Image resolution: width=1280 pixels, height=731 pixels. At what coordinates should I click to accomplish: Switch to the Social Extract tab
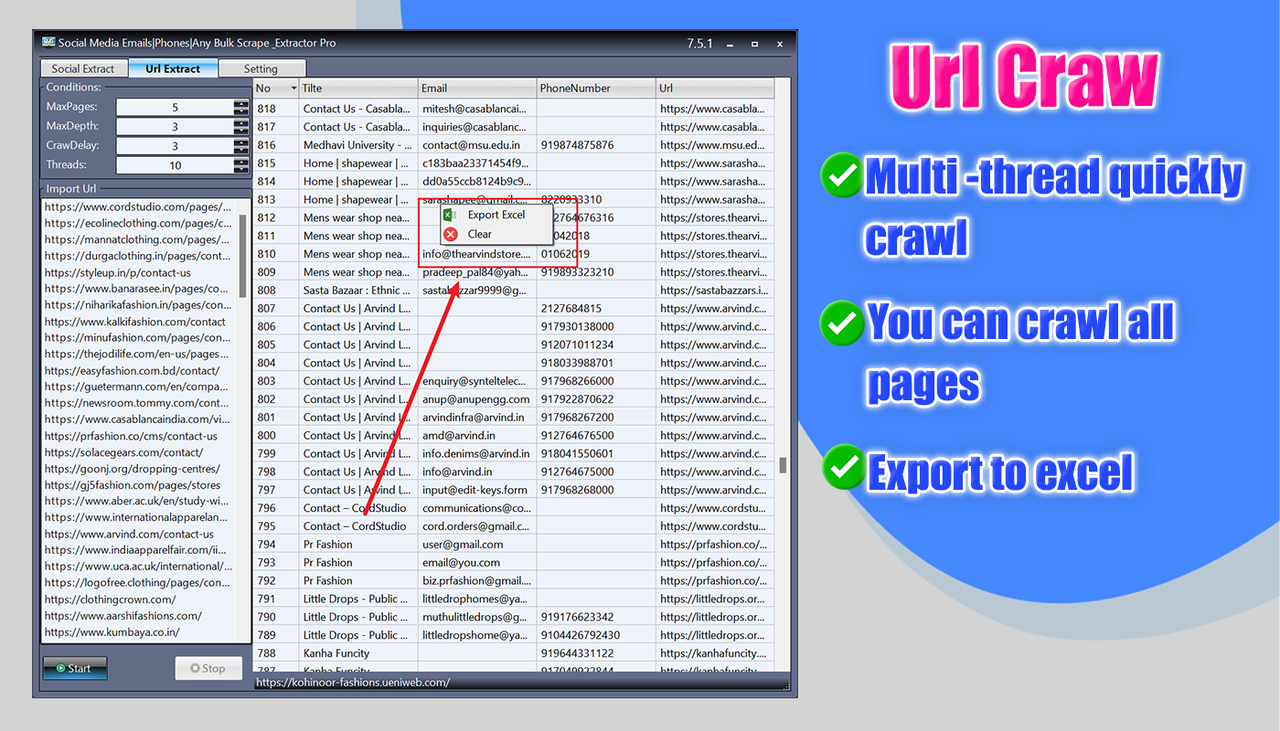tap(83, 69)
